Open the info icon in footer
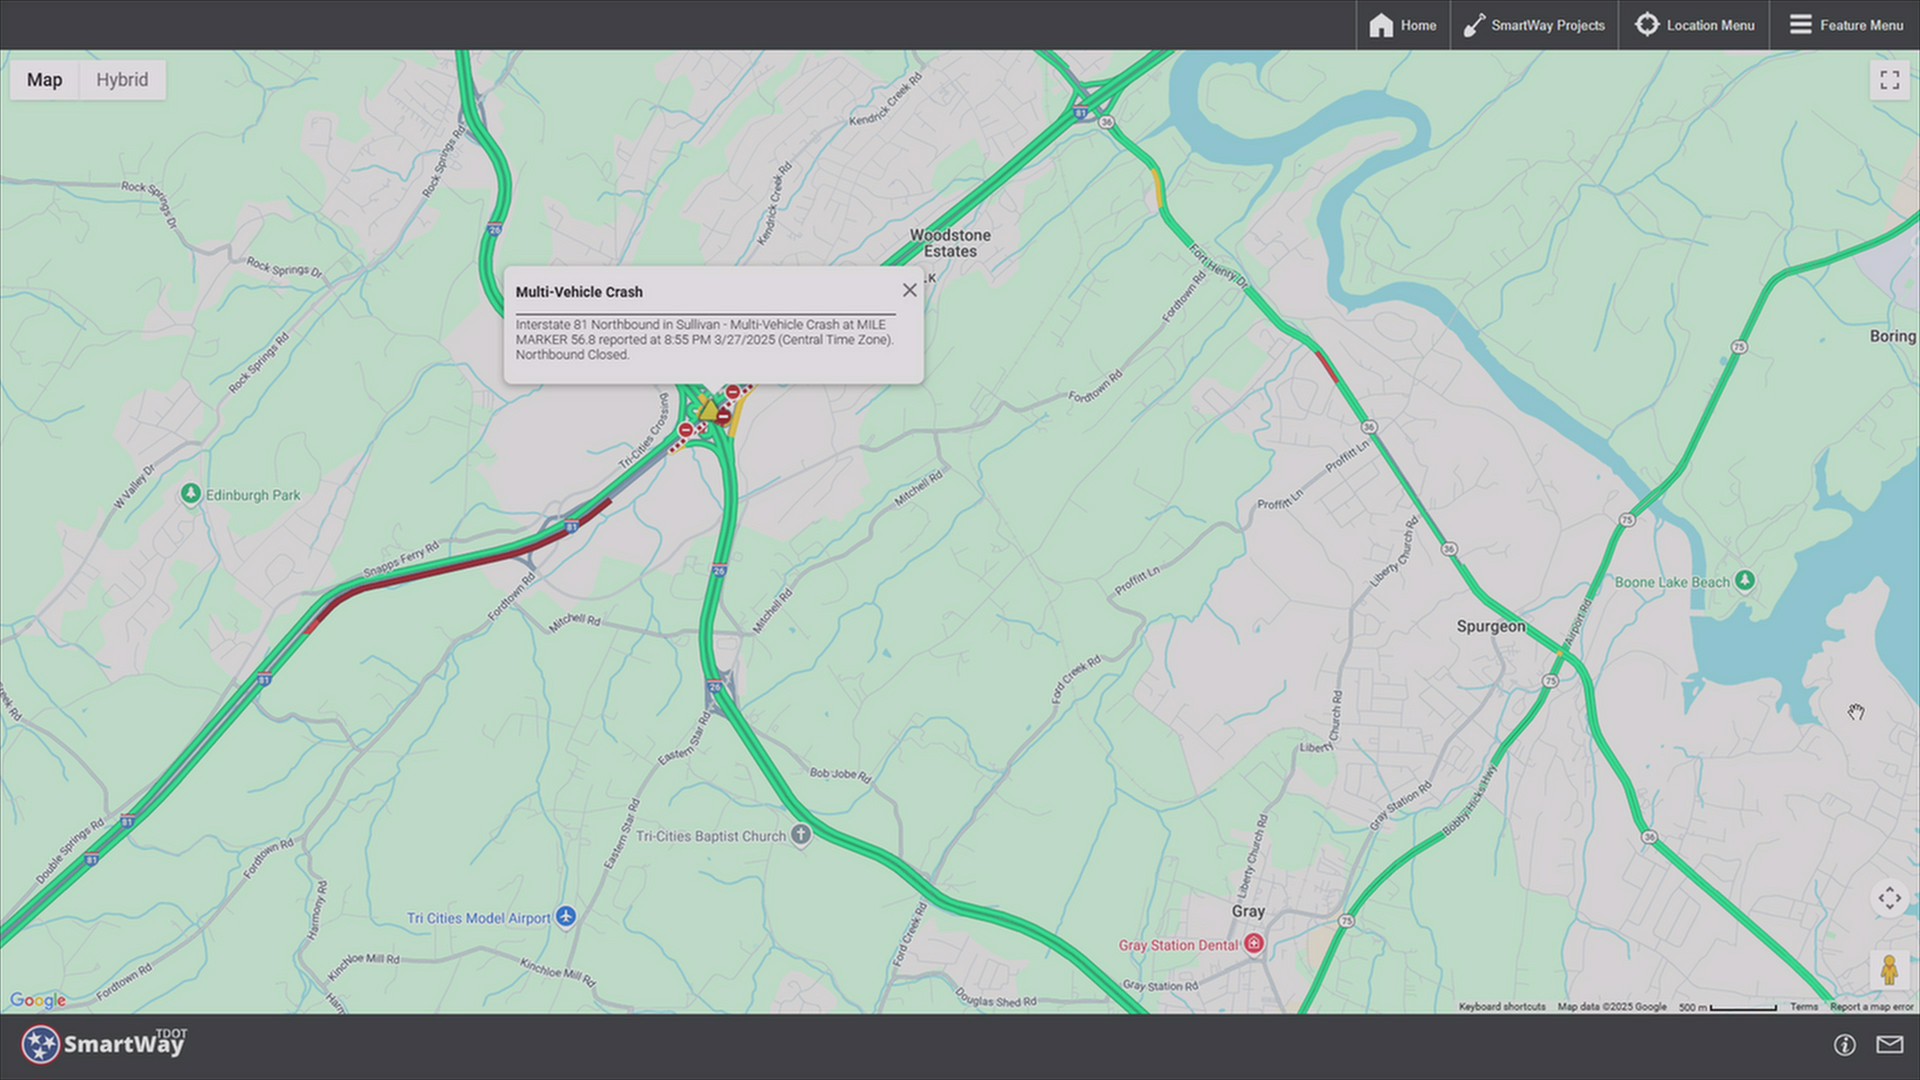The height and width of the screenshot is (1080, 1920). (x=1844, y=1045)
